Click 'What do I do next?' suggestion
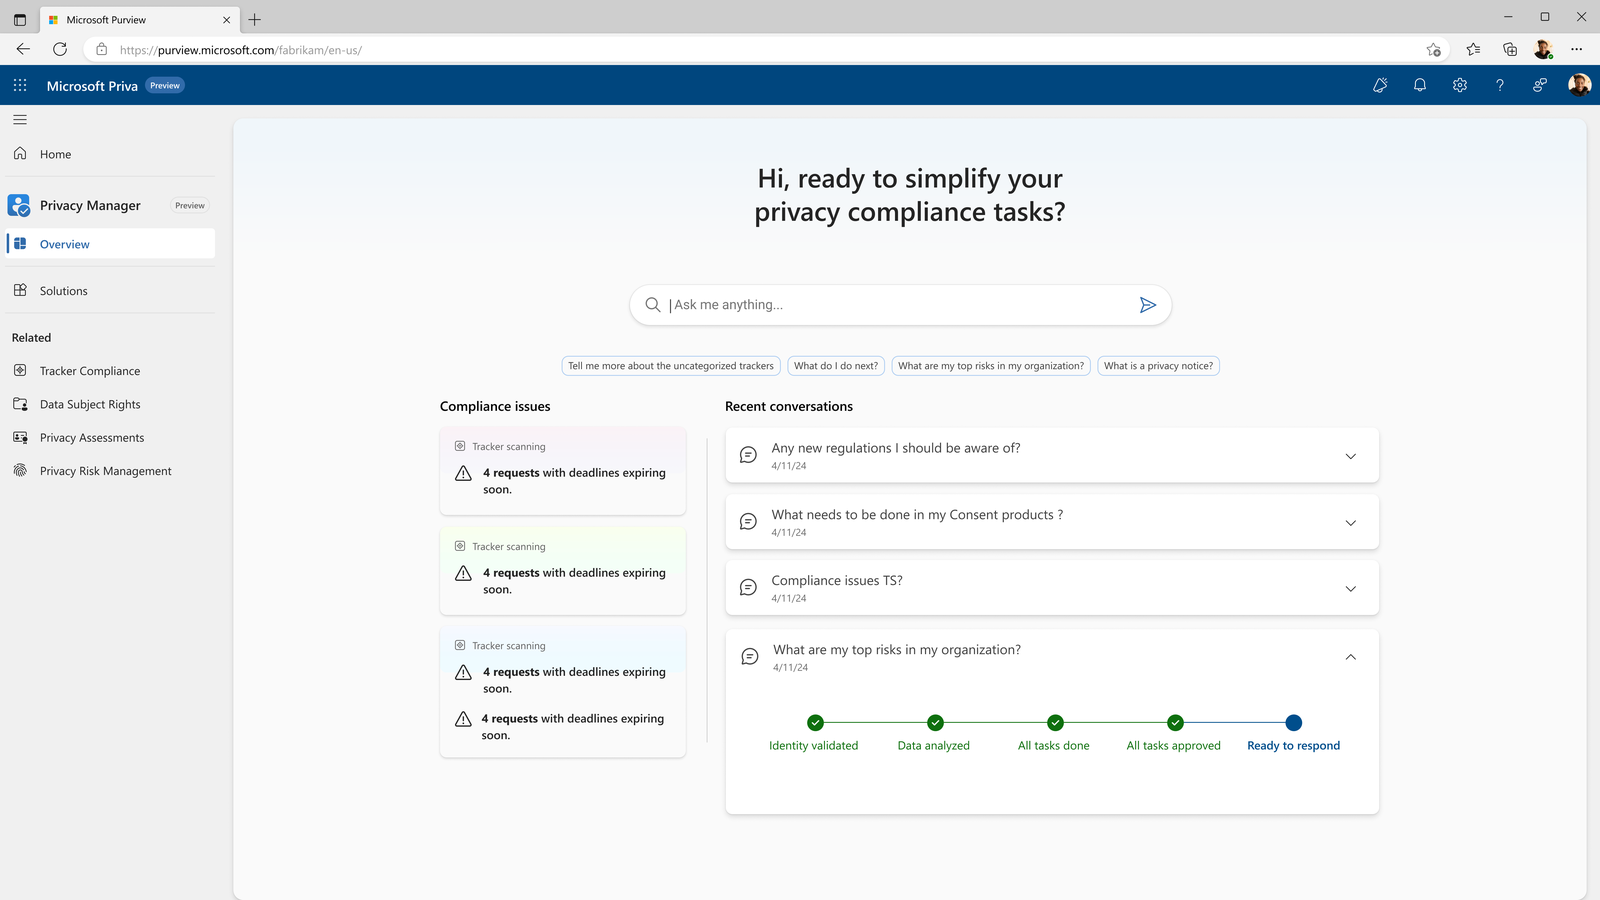The width and height of the screenshot is (1600, 900). click(x=836, y=366)
